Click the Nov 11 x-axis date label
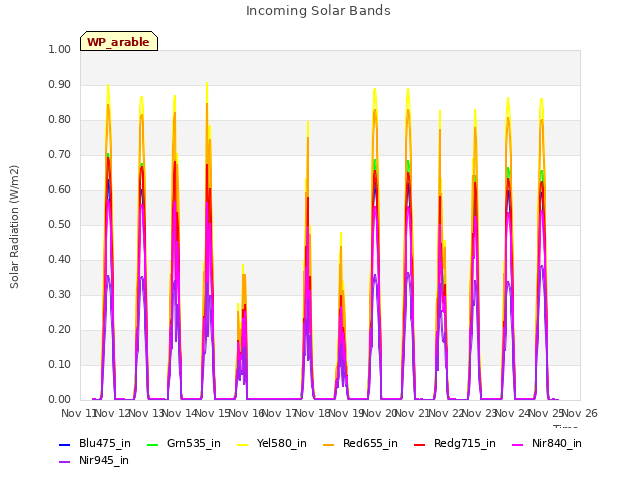The height and width of the screenshot is (480, 640). 79,413
